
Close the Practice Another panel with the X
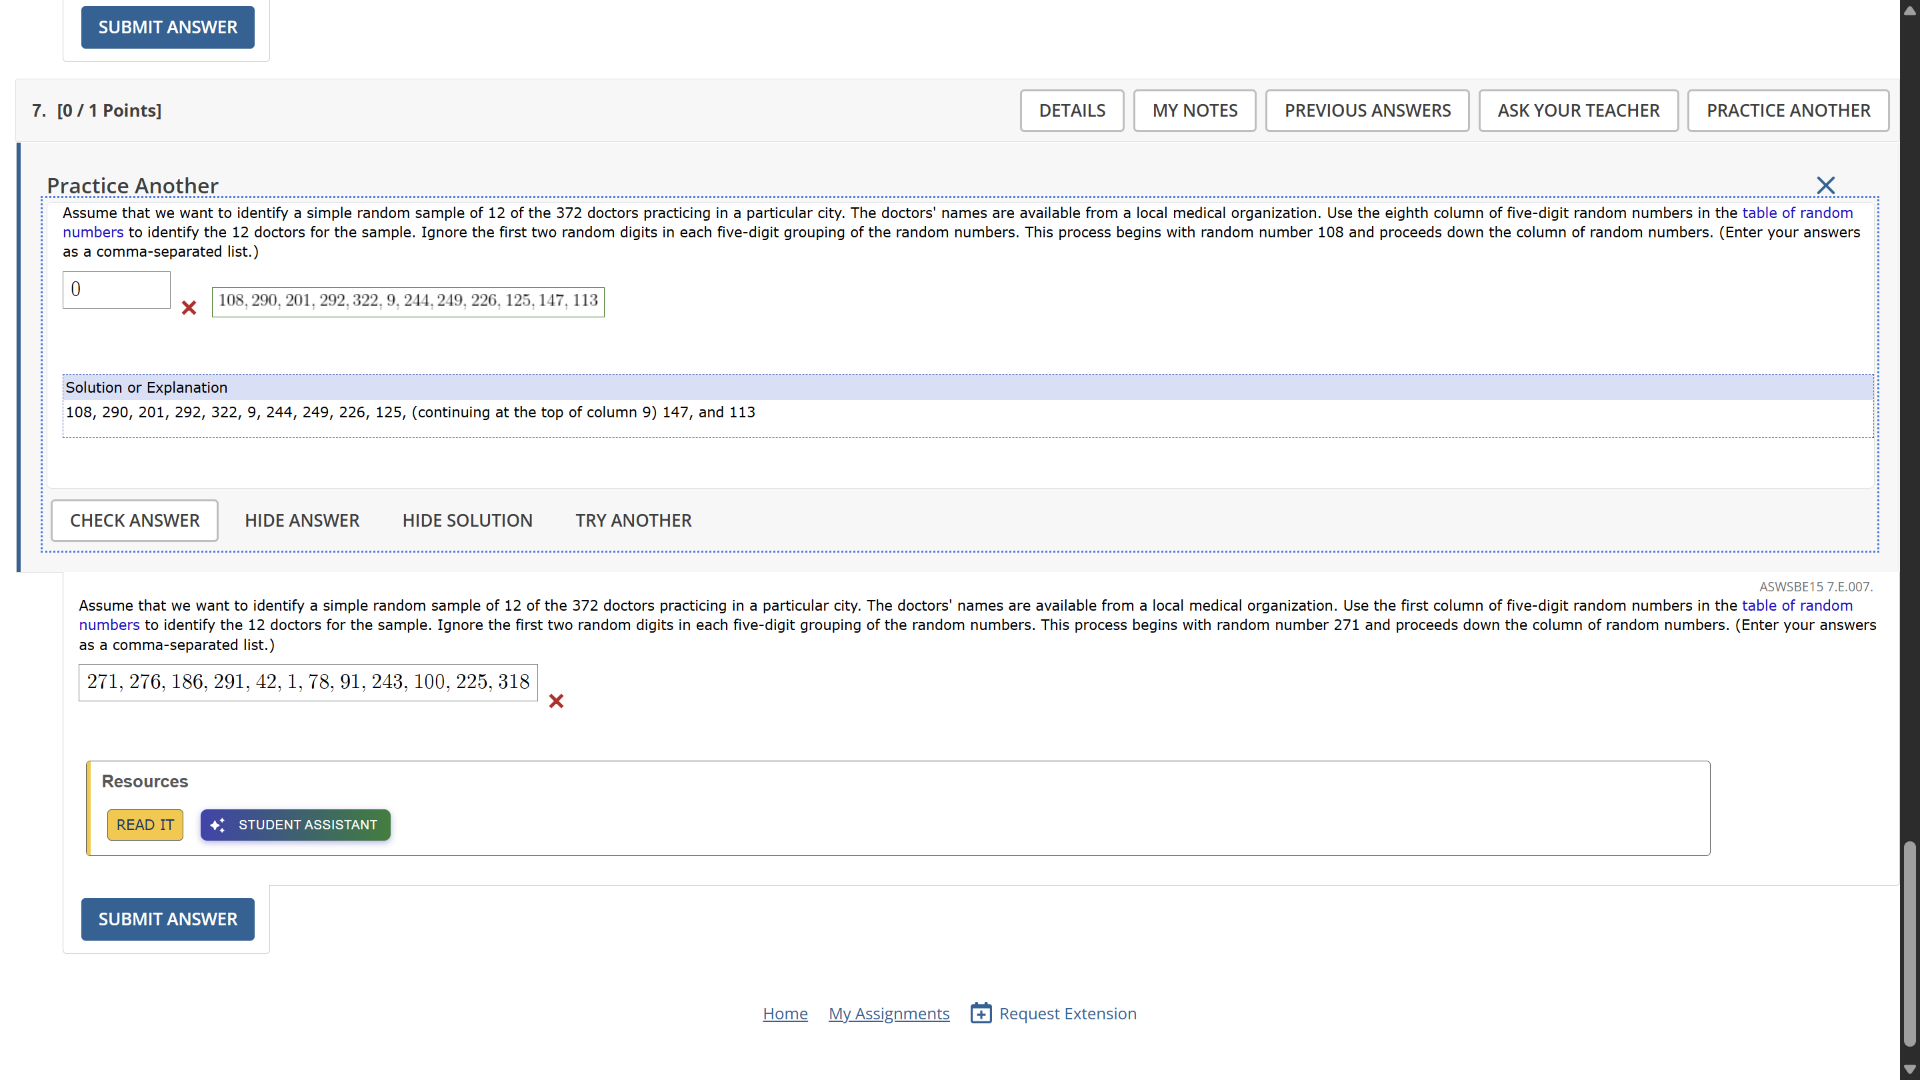(x=1825, y=185)
